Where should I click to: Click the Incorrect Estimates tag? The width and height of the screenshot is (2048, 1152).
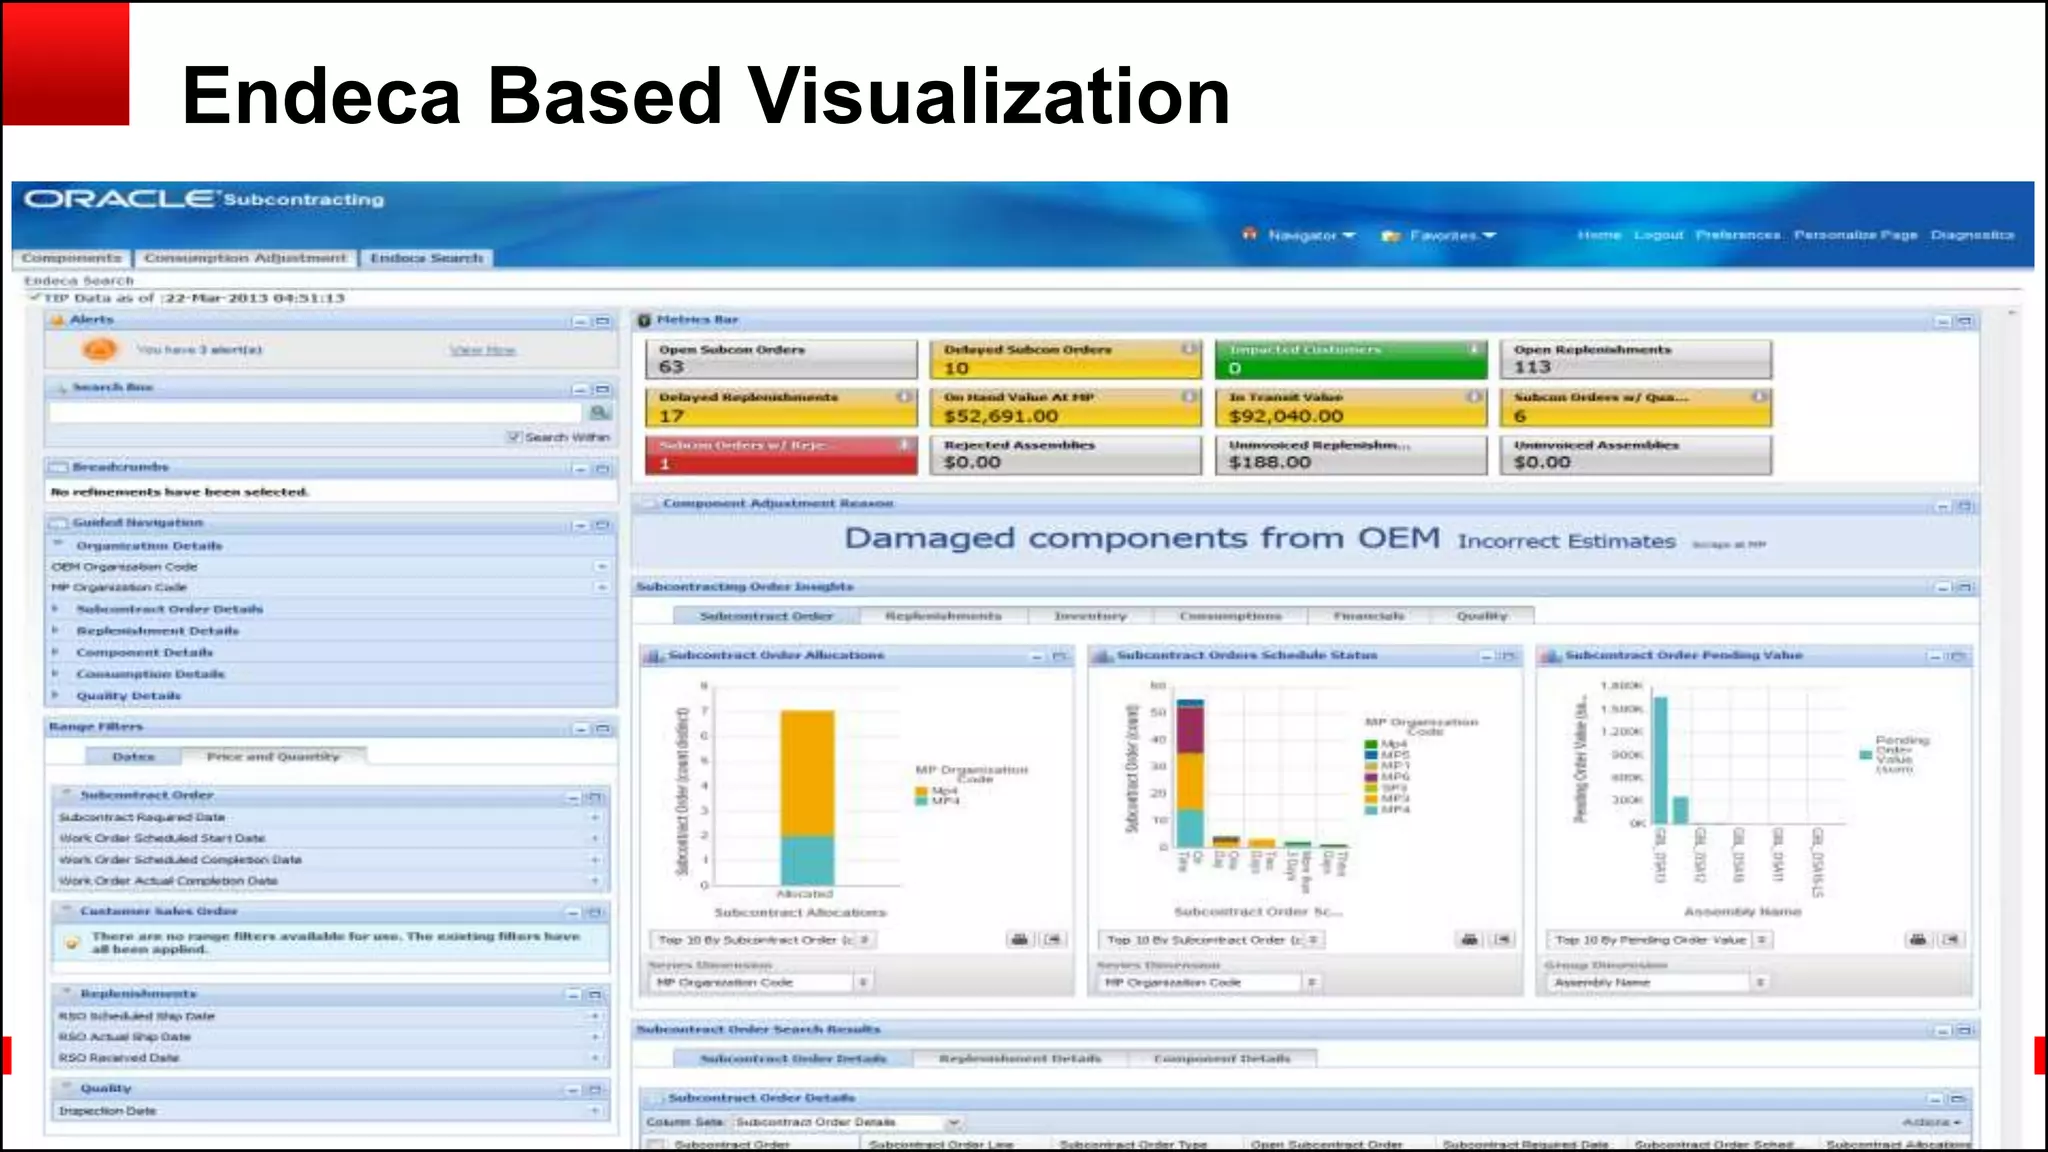1566,541
